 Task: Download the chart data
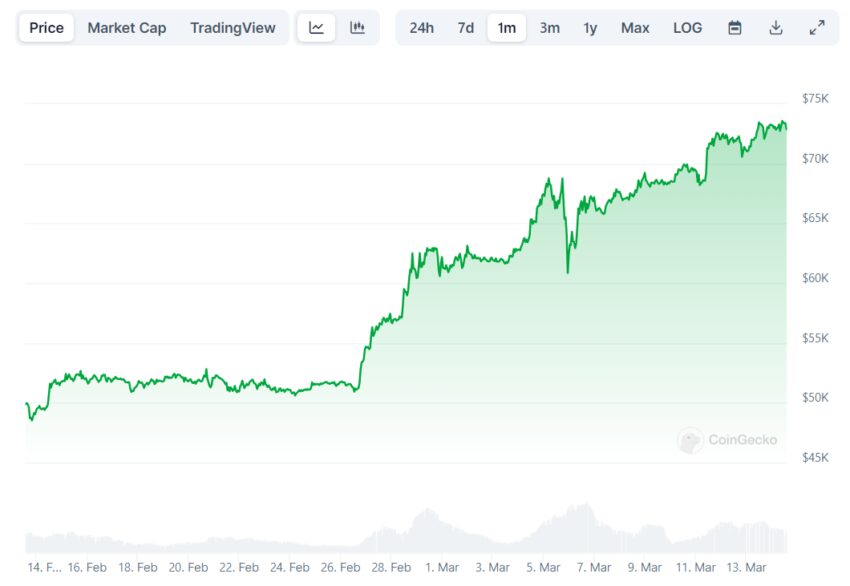pos(775,28)
